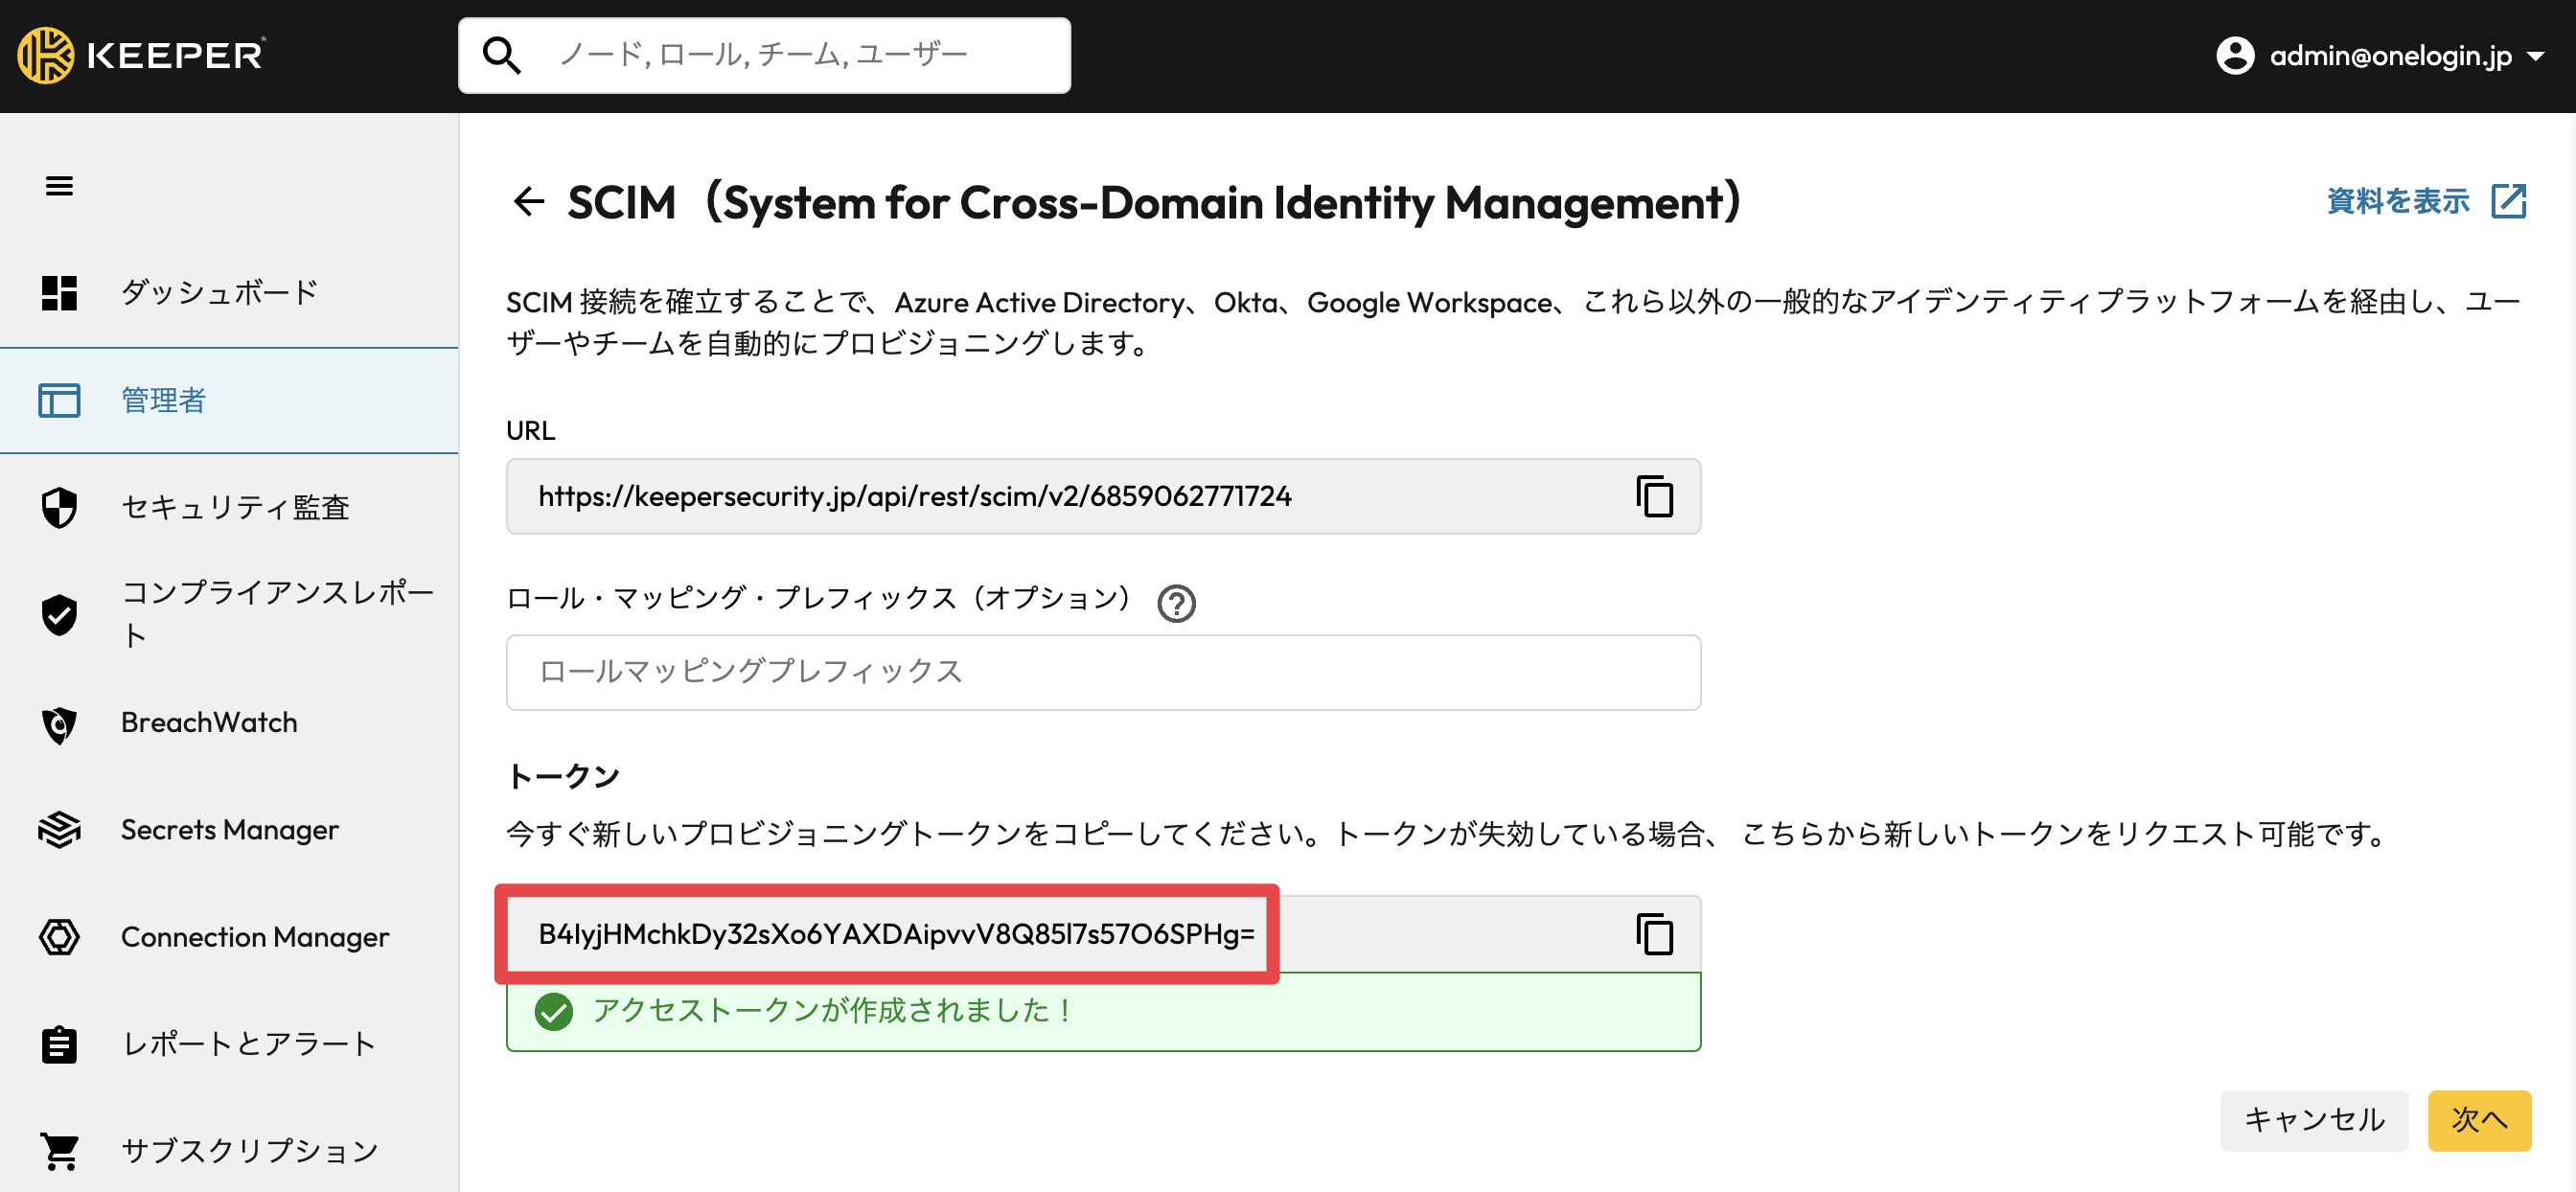The image size is (2576, 1192).
Task: Click the user avatar icon
Action: click(x=2234, y=56)
